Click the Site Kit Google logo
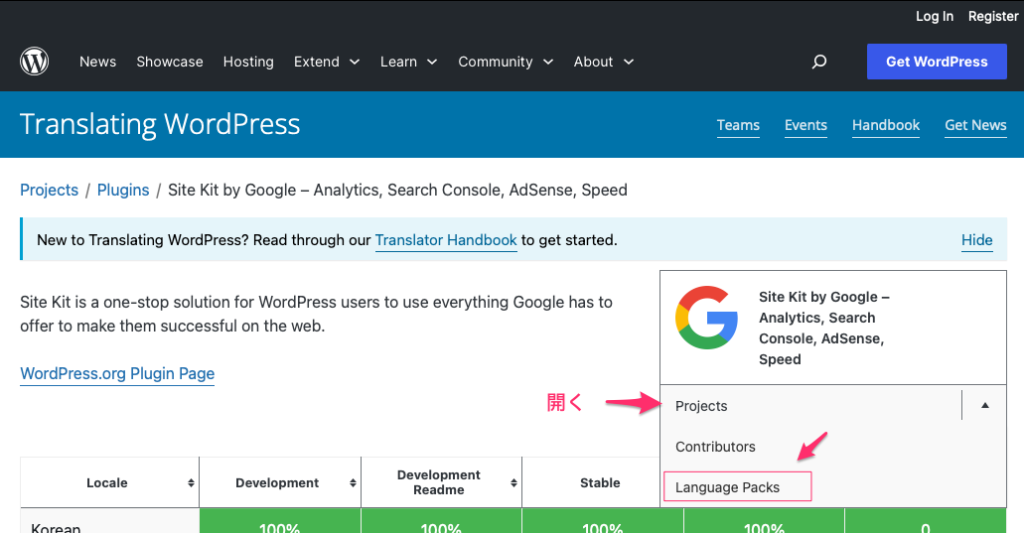1024x533 pixels. (707, 317)
